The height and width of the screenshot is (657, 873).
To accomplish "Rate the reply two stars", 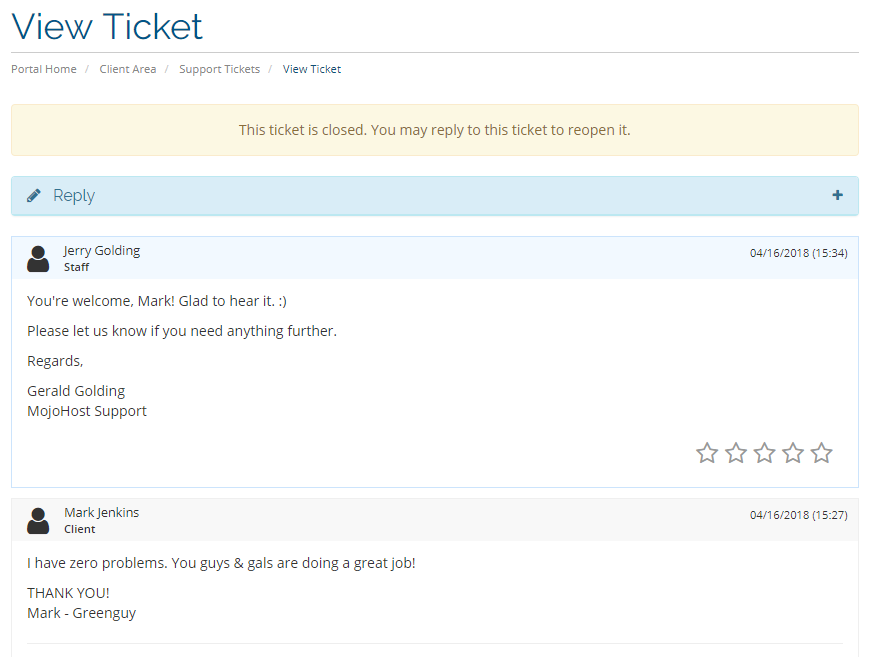I will [736, 453].
